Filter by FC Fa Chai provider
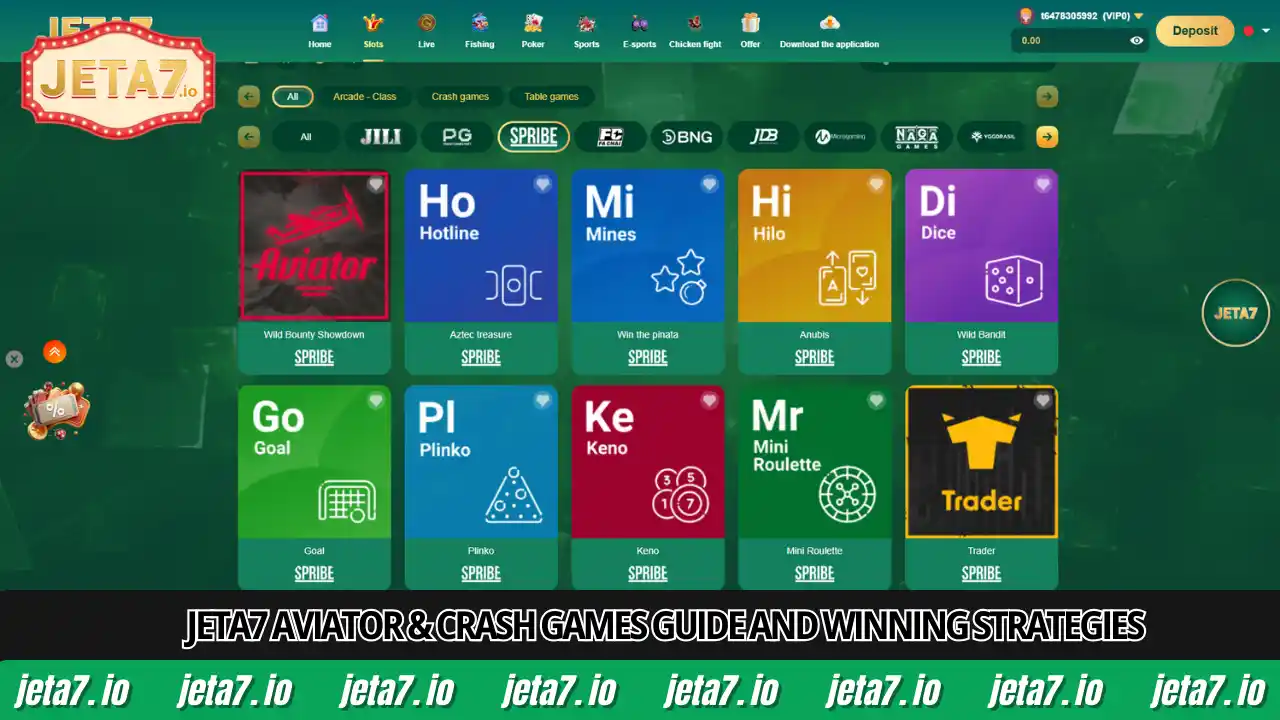The height and width of the screenshot is (720, 1280). pyautogui.click(x=610, y=137)
